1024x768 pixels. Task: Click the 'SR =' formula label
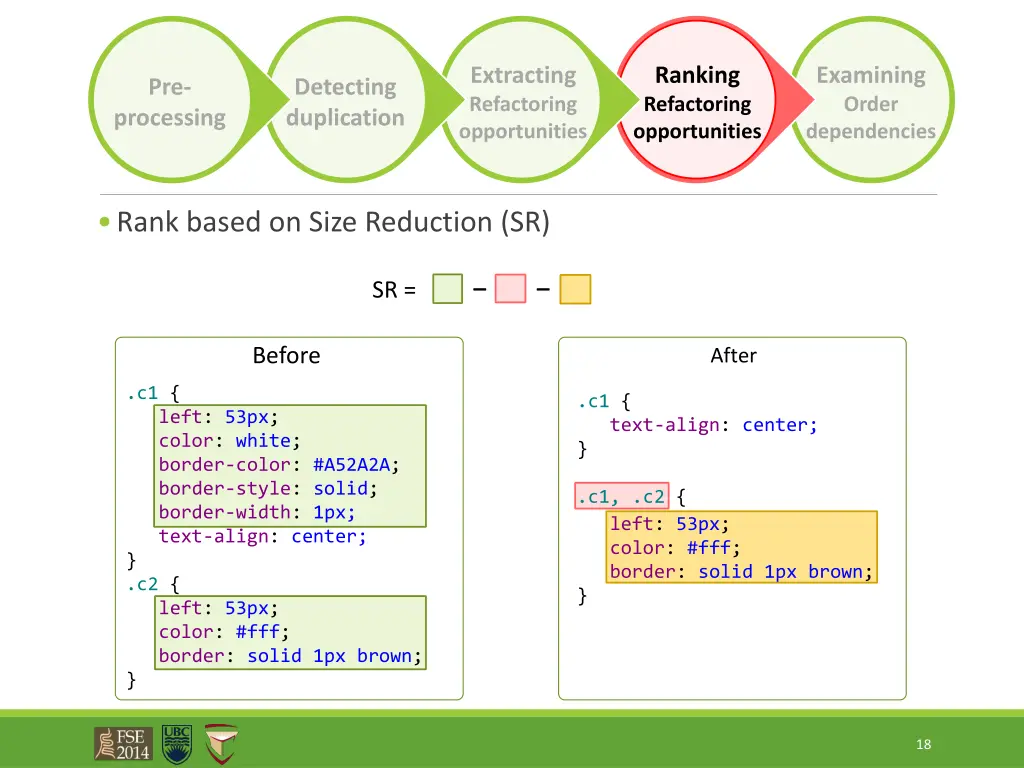394,289
